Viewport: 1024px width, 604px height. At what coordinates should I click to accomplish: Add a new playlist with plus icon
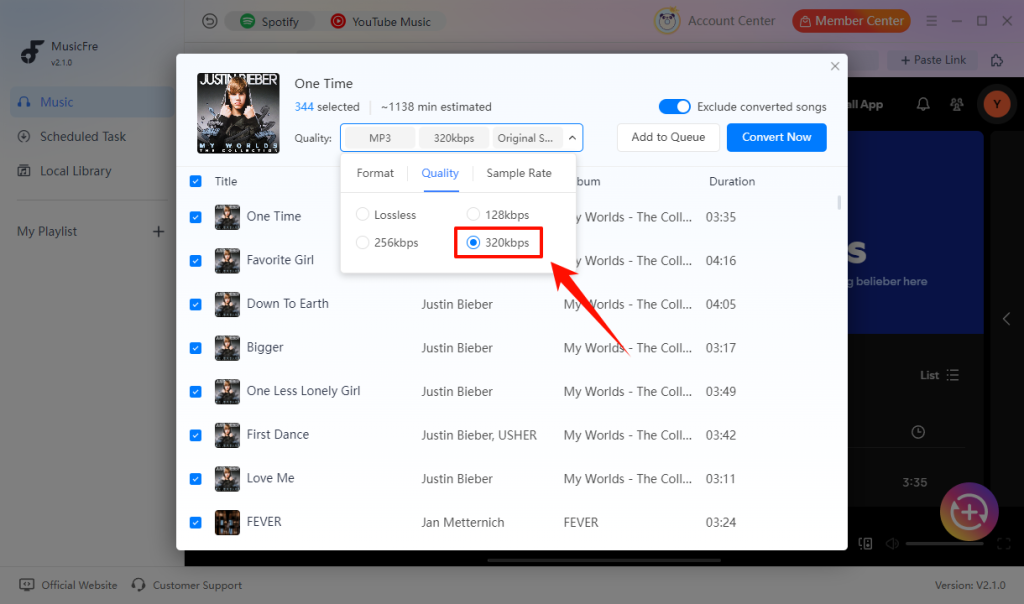(x=158, y=232)
